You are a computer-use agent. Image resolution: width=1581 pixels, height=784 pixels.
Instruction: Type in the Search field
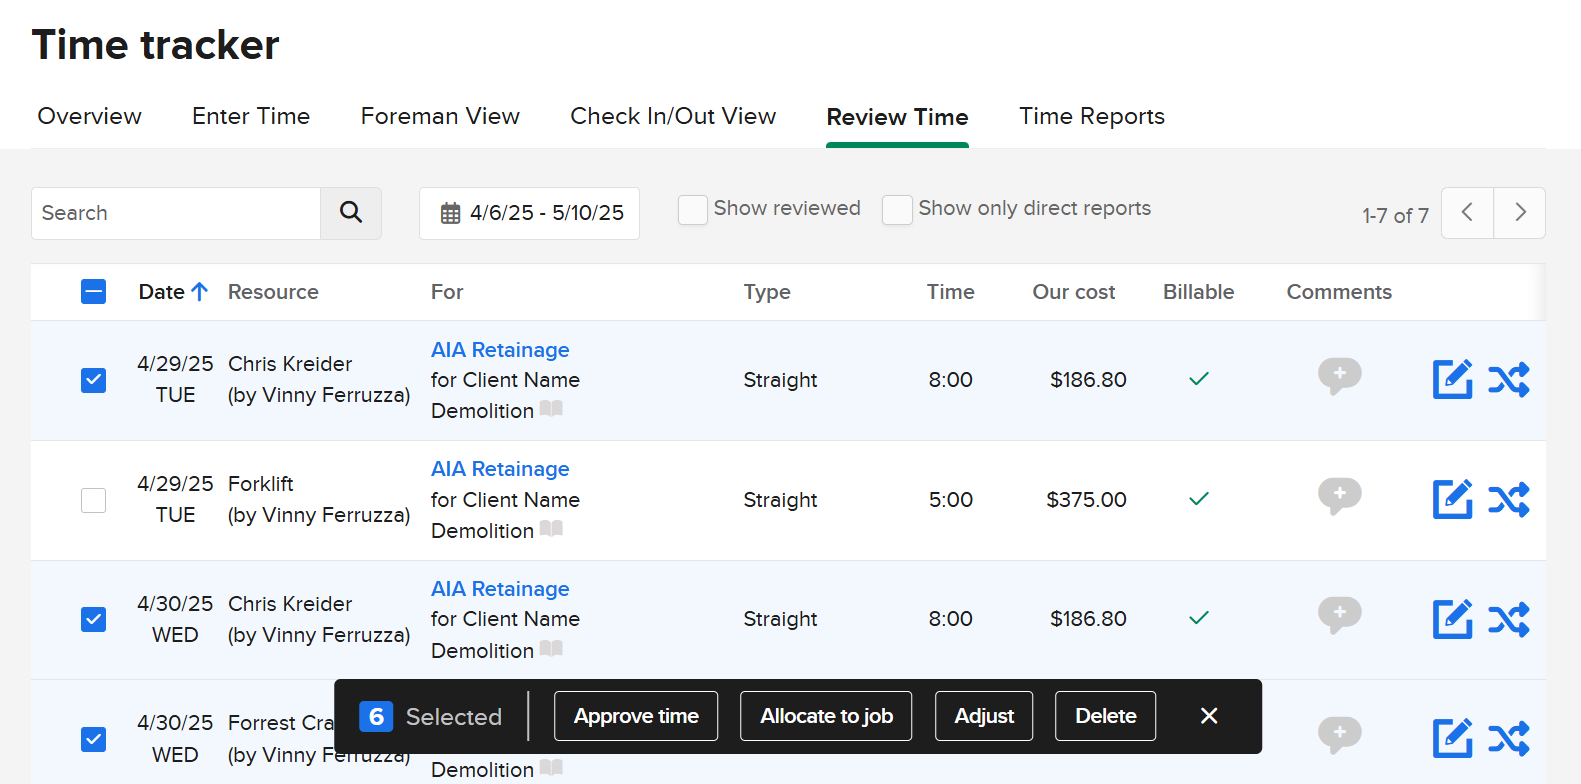pyautogui.click(x=176, y=213)
